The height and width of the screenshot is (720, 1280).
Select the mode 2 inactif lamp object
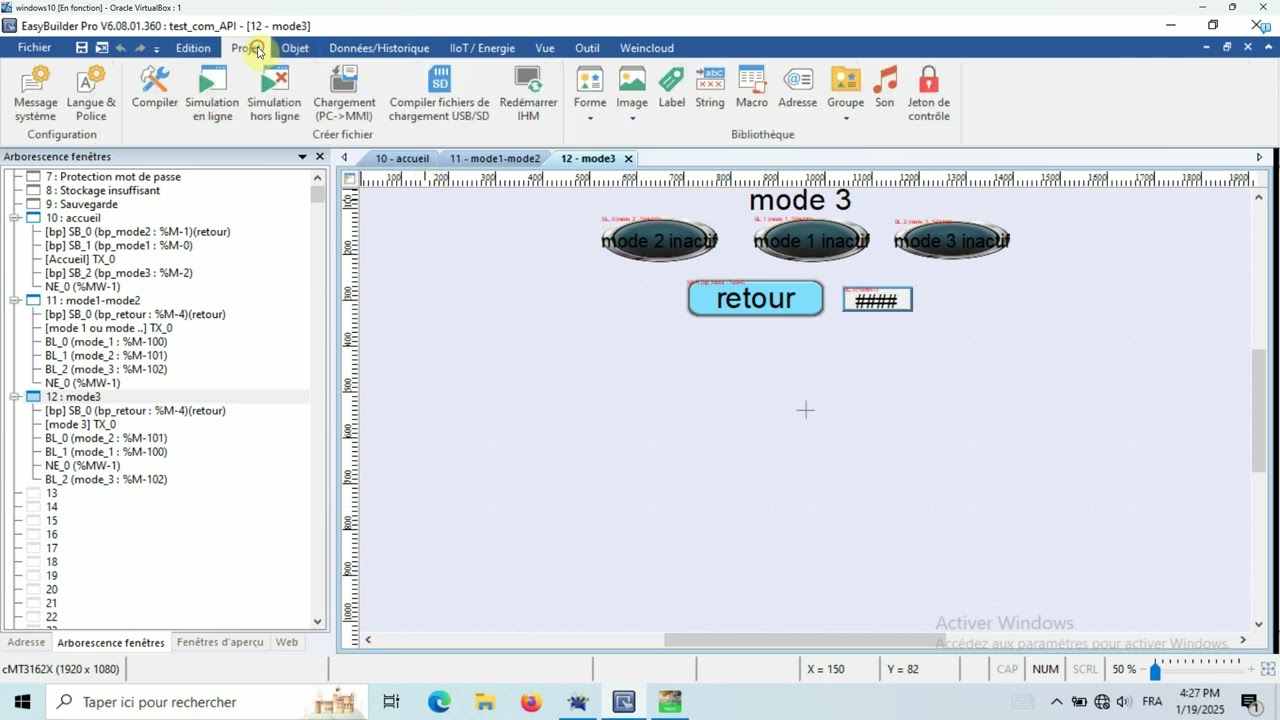coord(659,240)
